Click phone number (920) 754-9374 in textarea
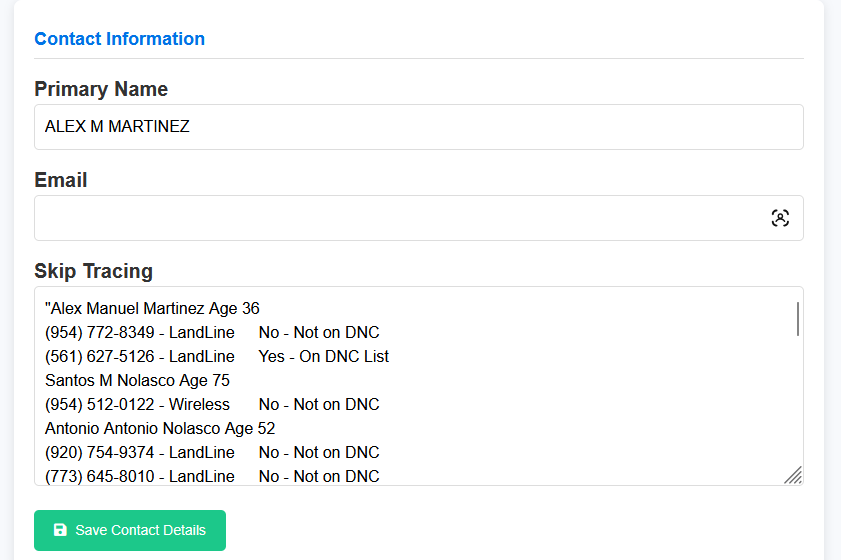The width and height of the screenshot is (841, 560). pos(100,452)
